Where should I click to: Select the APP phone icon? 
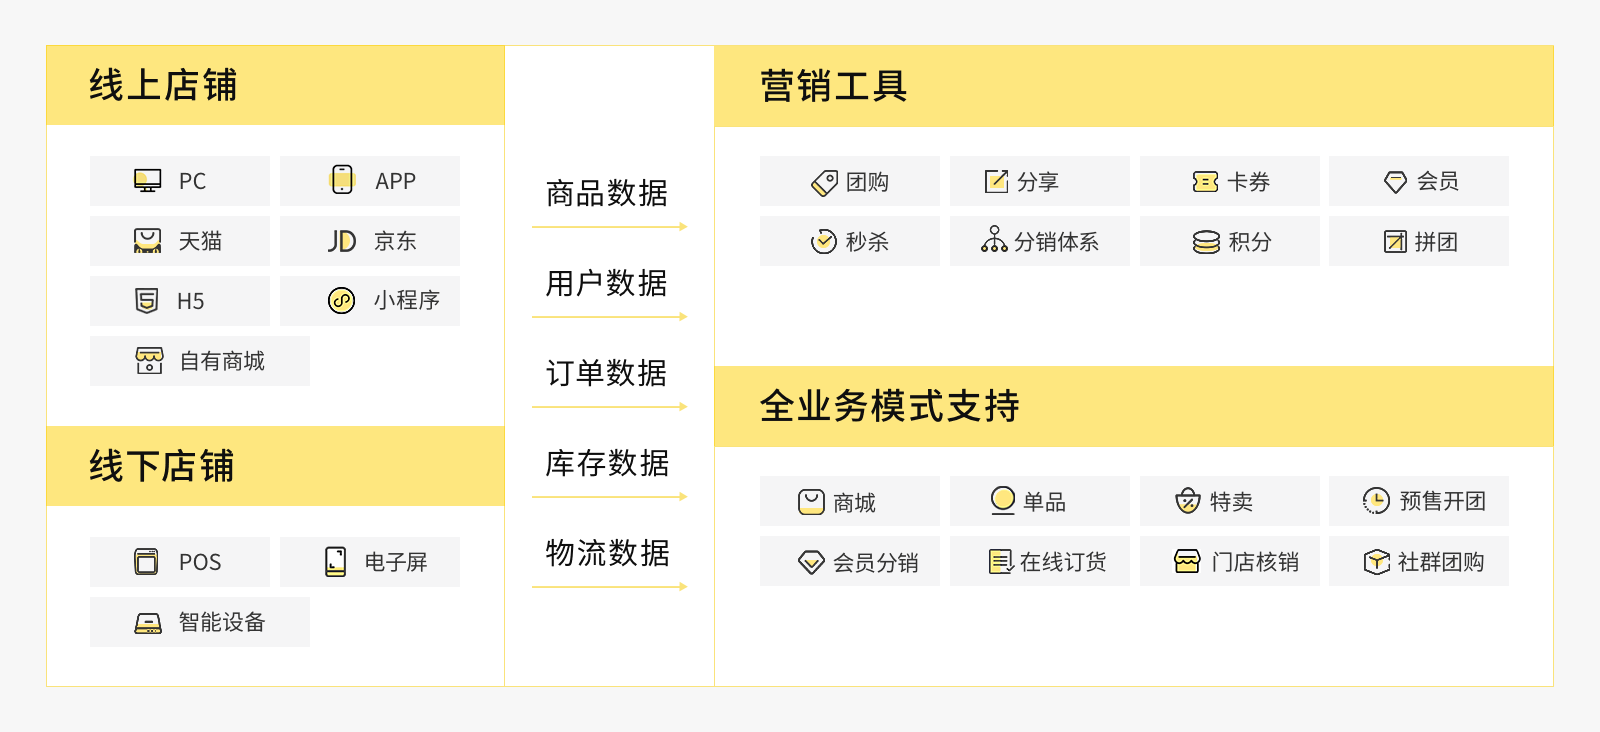[x=342, y=180]
